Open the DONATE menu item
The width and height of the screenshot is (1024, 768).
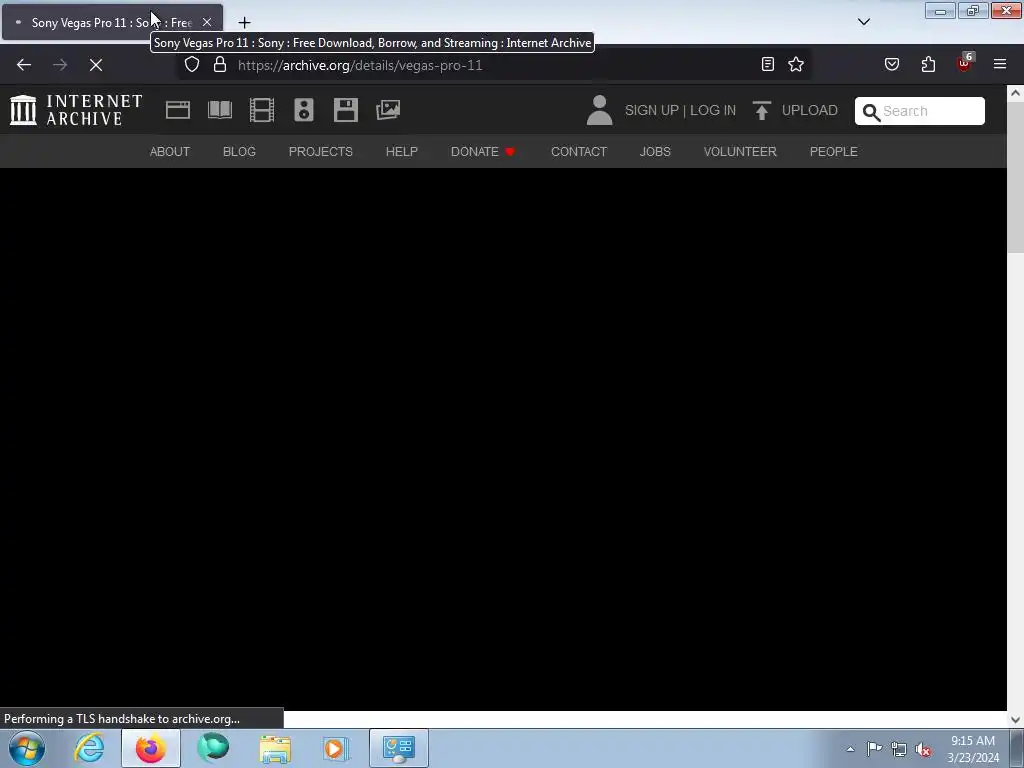(483, 152)
